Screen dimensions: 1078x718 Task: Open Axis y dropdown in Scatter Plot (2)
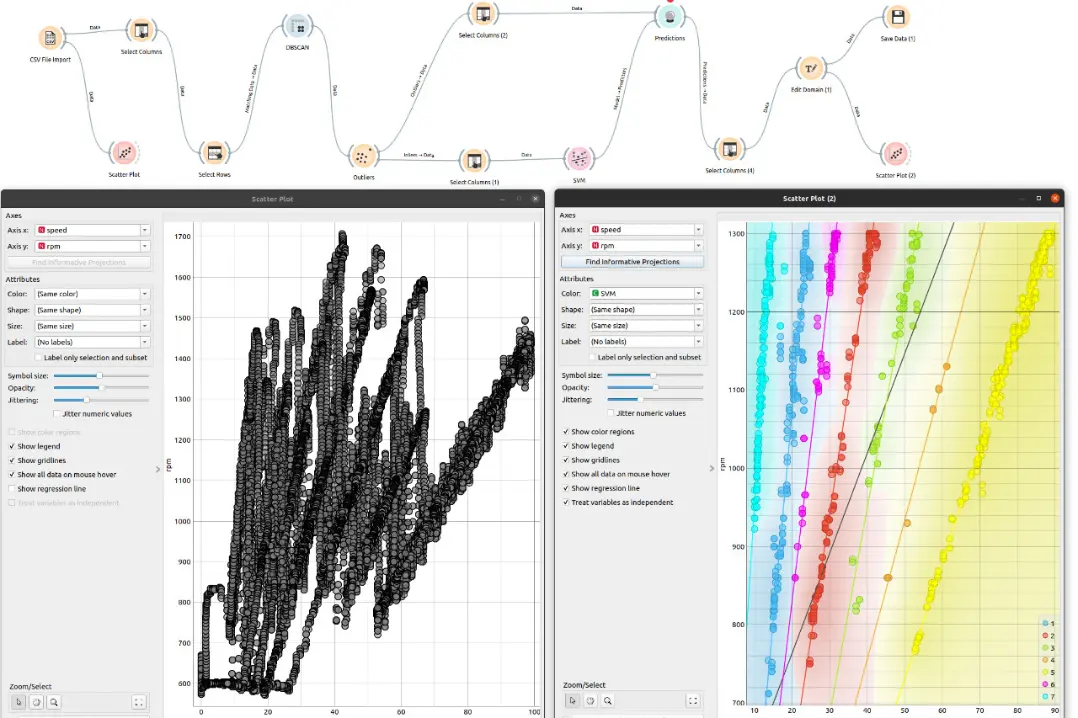pos(646,246)
